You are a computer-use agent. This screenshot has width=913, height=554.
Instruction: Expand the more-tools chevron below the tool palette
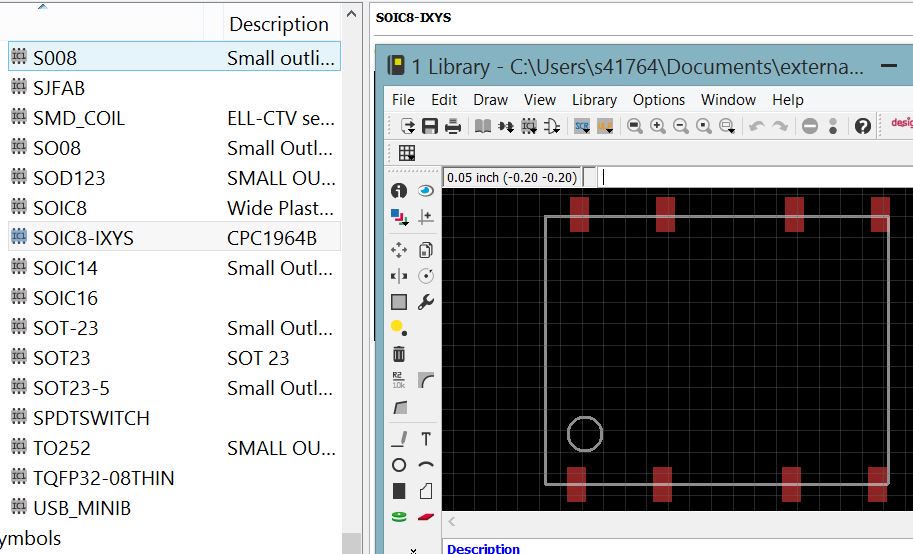point(413,549)
